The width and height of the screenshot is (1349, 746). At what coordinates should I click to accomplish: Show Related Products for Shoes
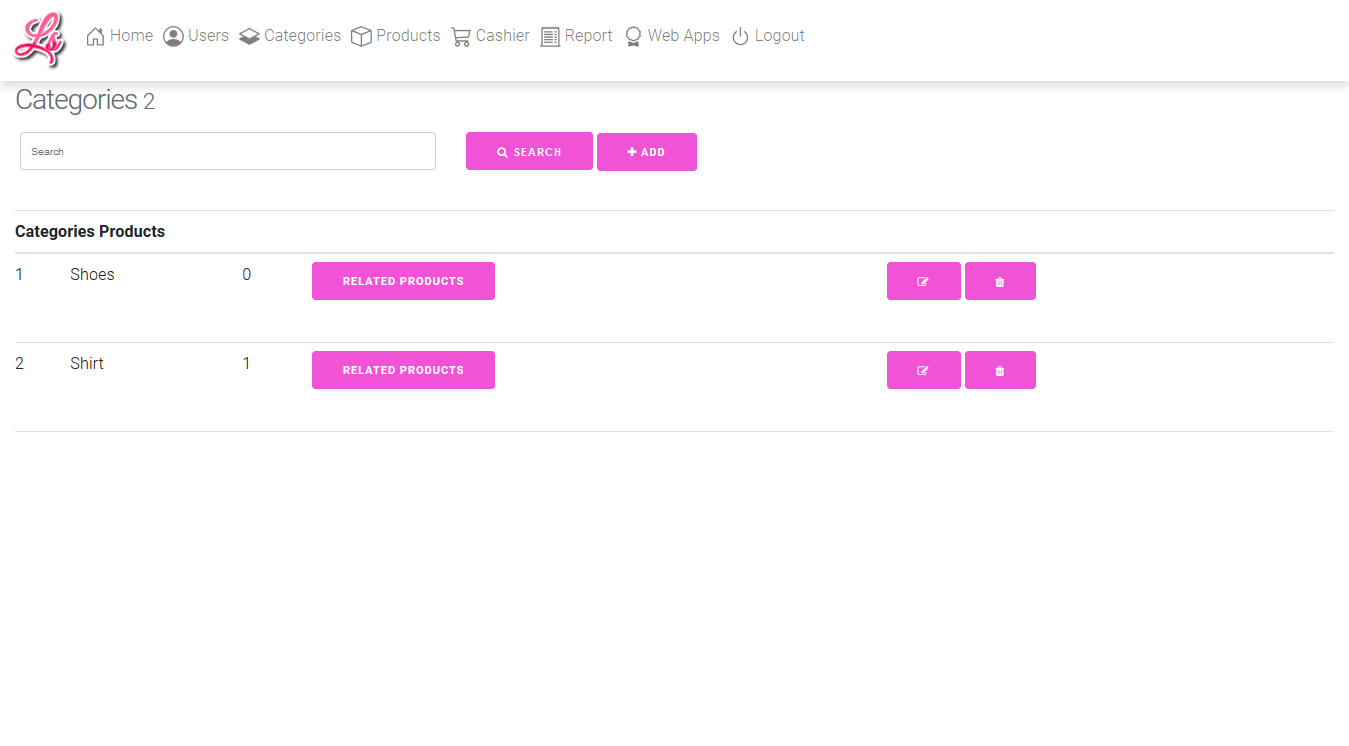[x=403, y=281]
